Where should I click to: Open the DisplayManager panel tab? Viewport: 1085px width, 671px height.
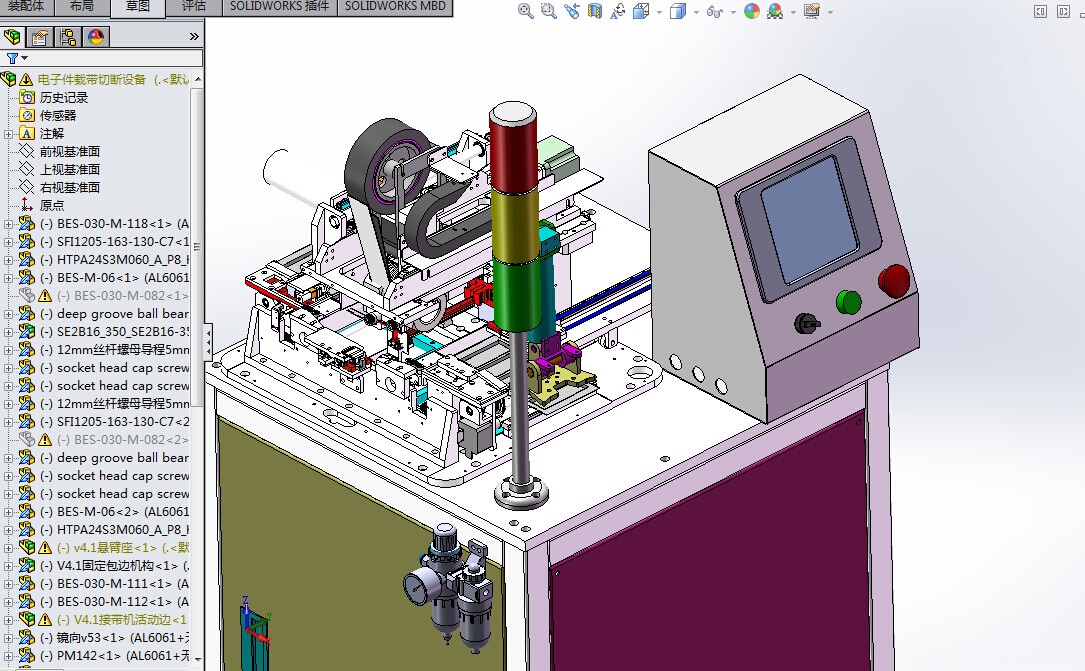95,37
